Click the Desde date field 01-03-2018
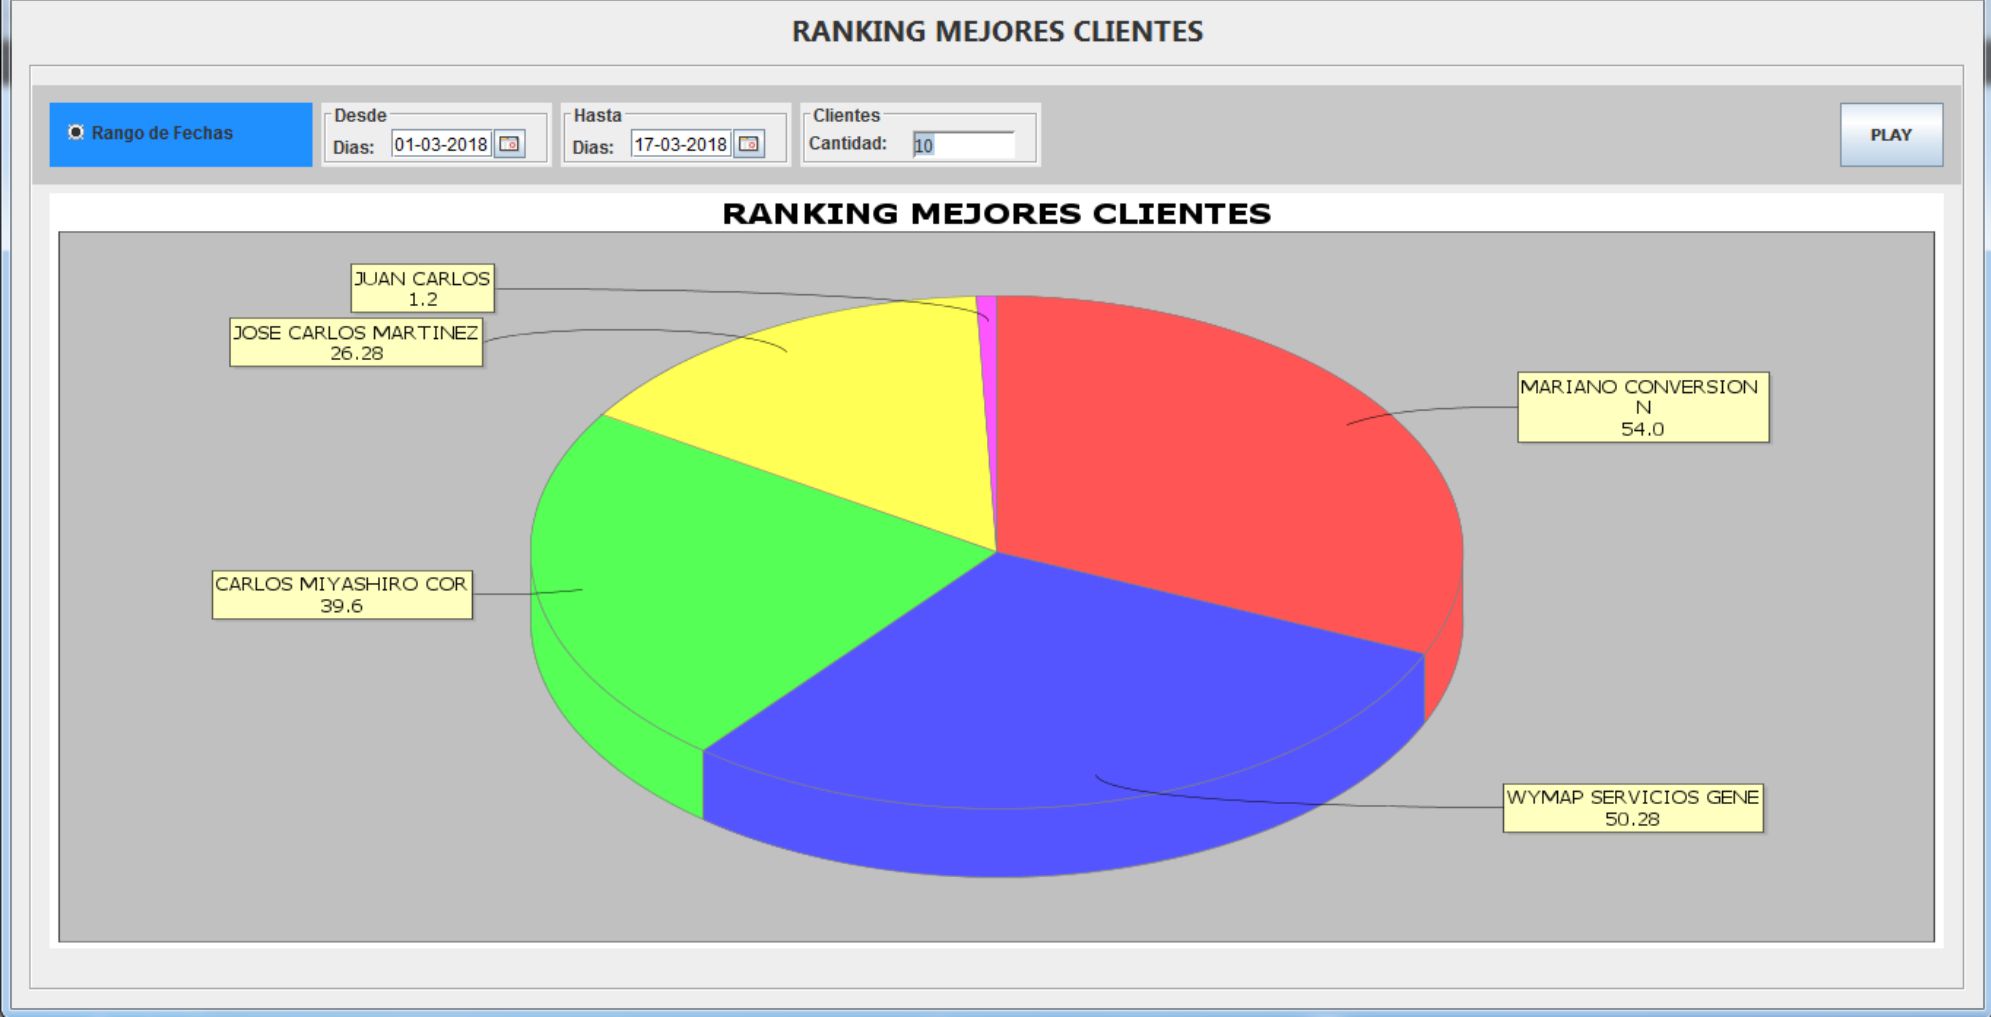The image size is (1991, 1017). tap(440, 144)
